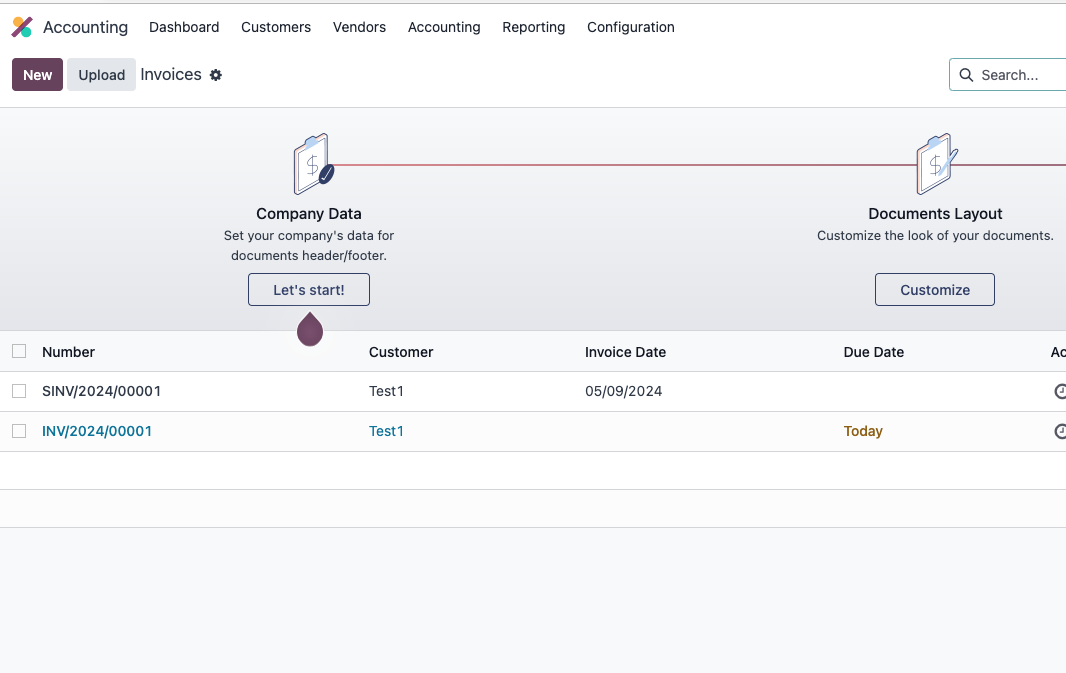
Task: Toggle the select-all invoices checkbox
Action: point(19,351)
